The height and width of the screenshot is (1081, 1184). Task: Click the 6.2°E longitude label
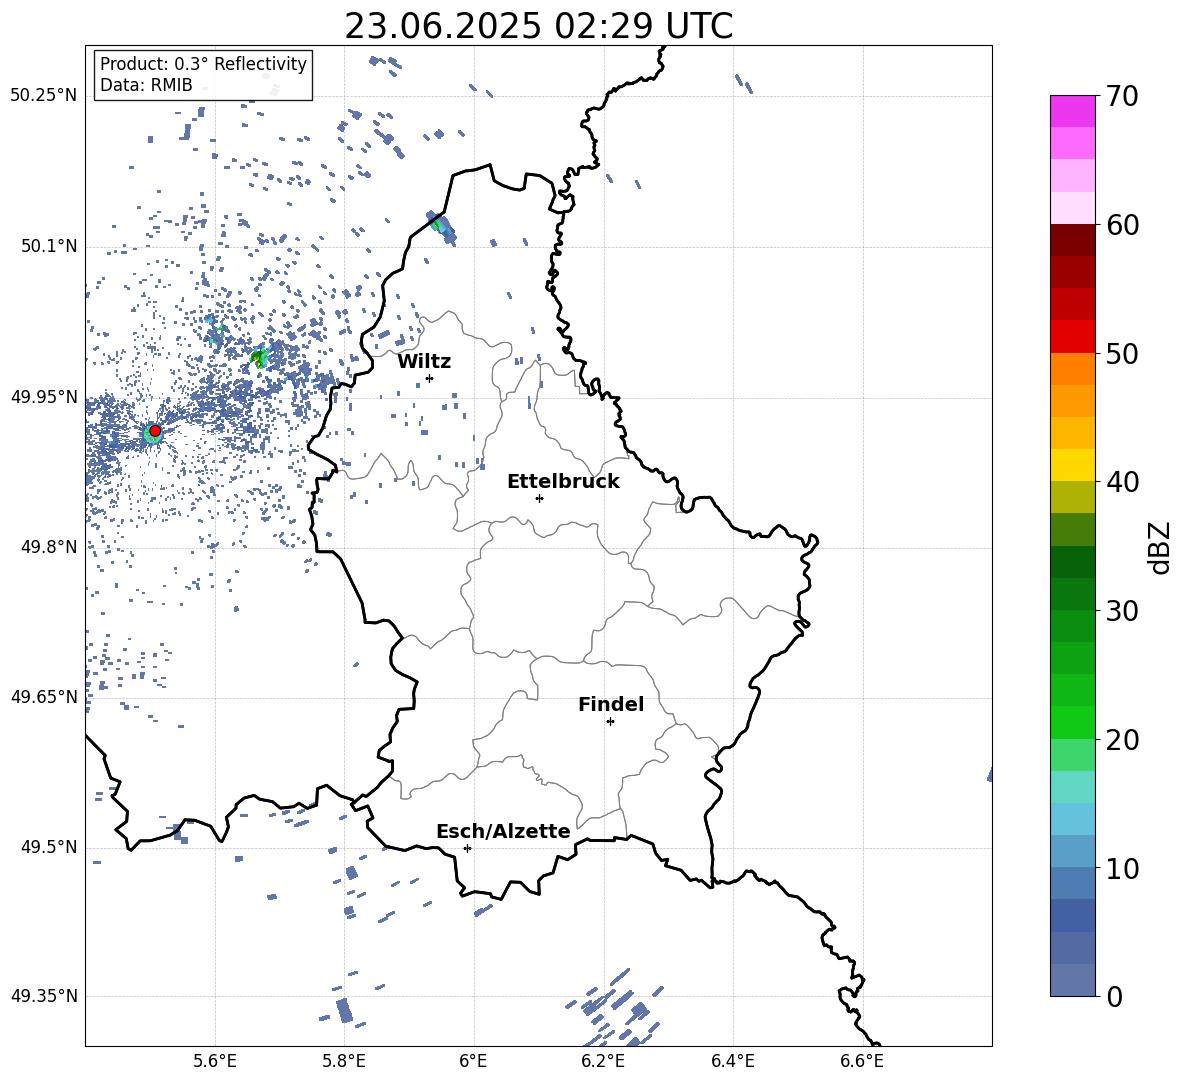pos(603,1062)
